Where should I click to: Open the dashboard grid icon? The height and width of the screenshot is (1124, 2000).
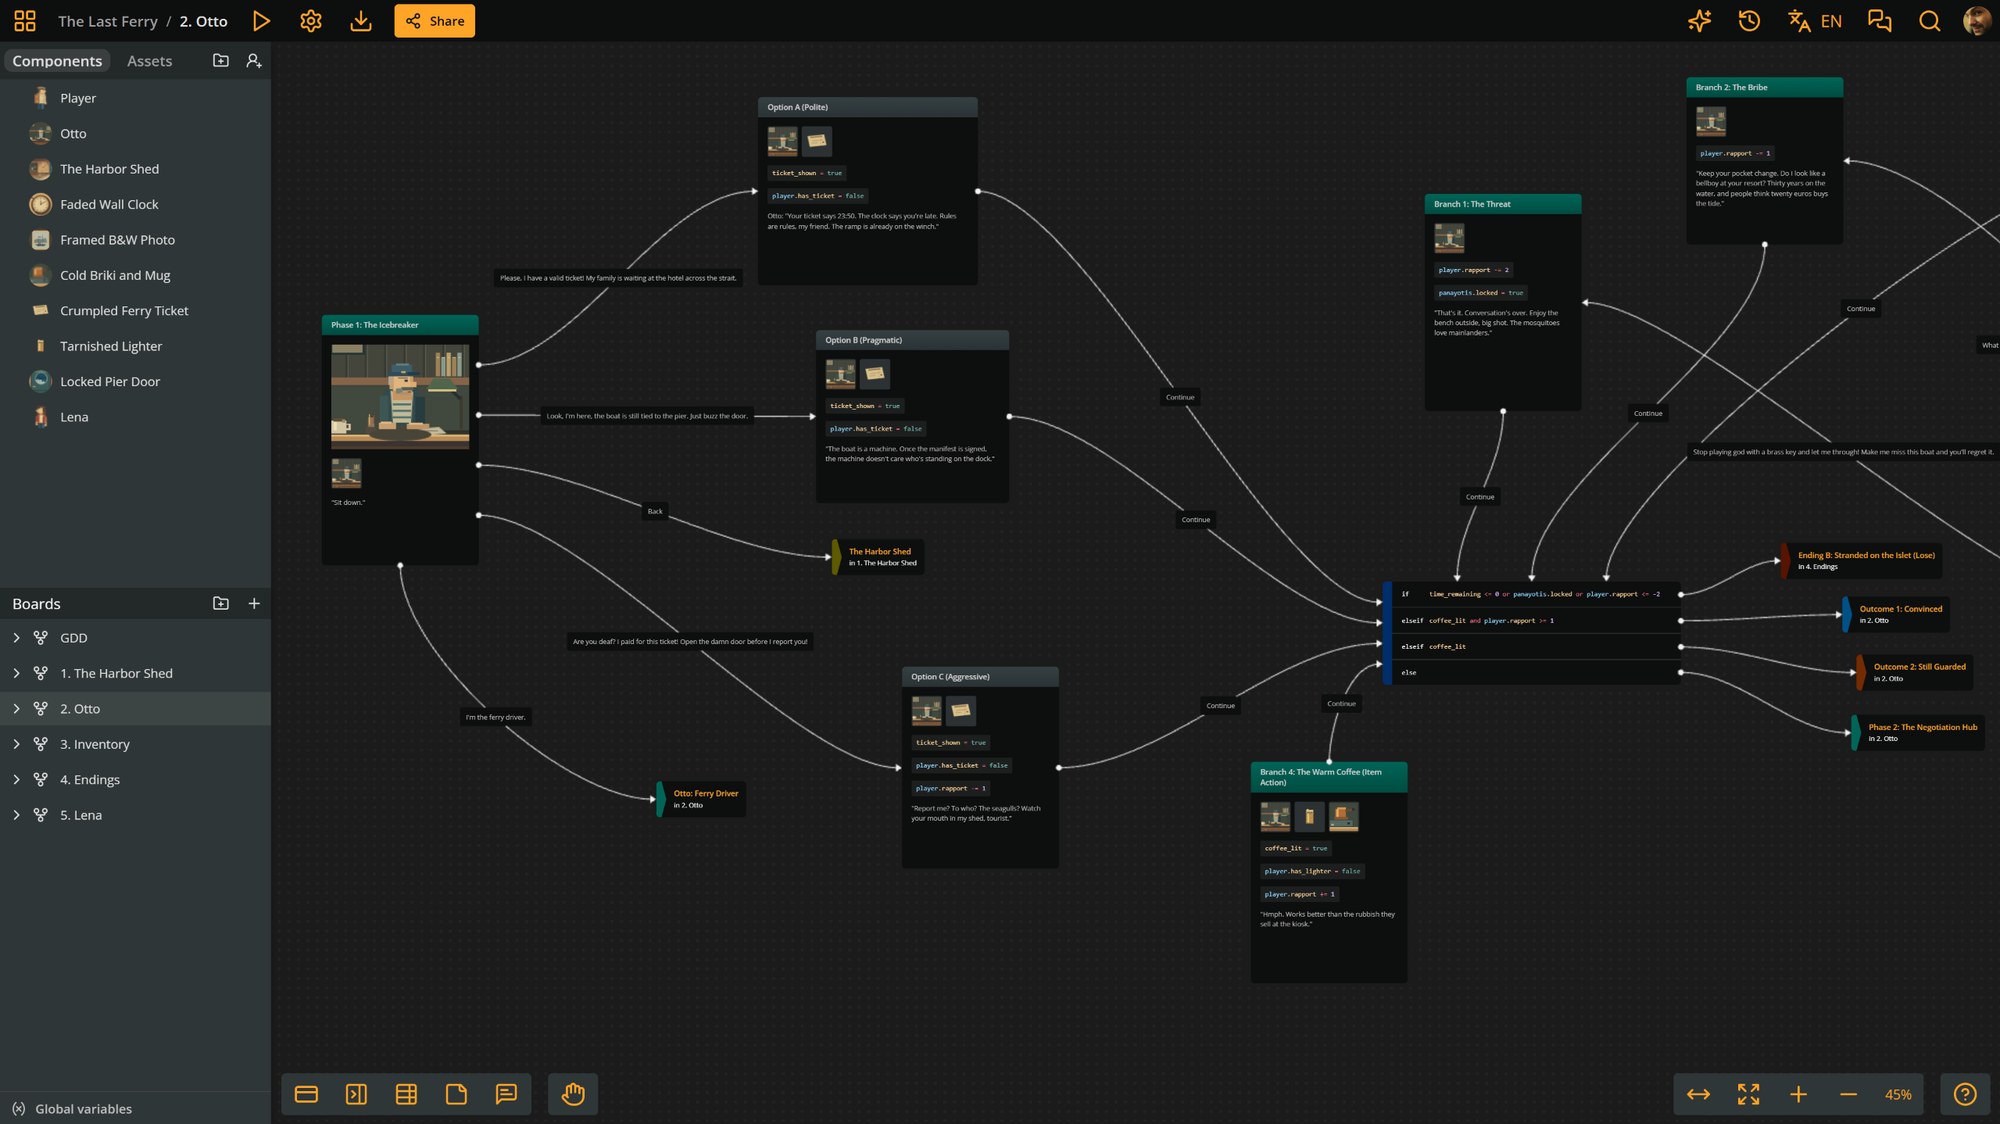[25, 21]
